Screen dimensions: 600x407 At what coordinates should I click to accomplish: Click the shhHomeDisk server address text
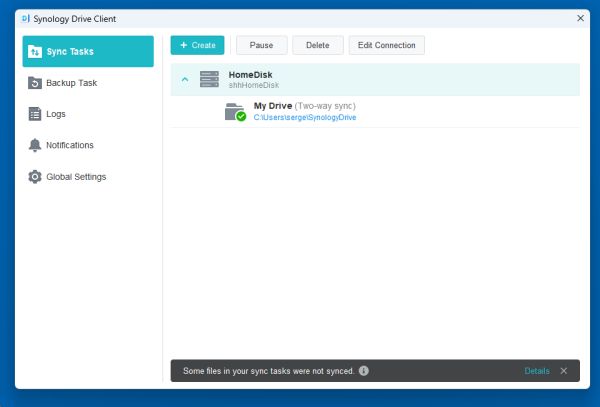254,85
